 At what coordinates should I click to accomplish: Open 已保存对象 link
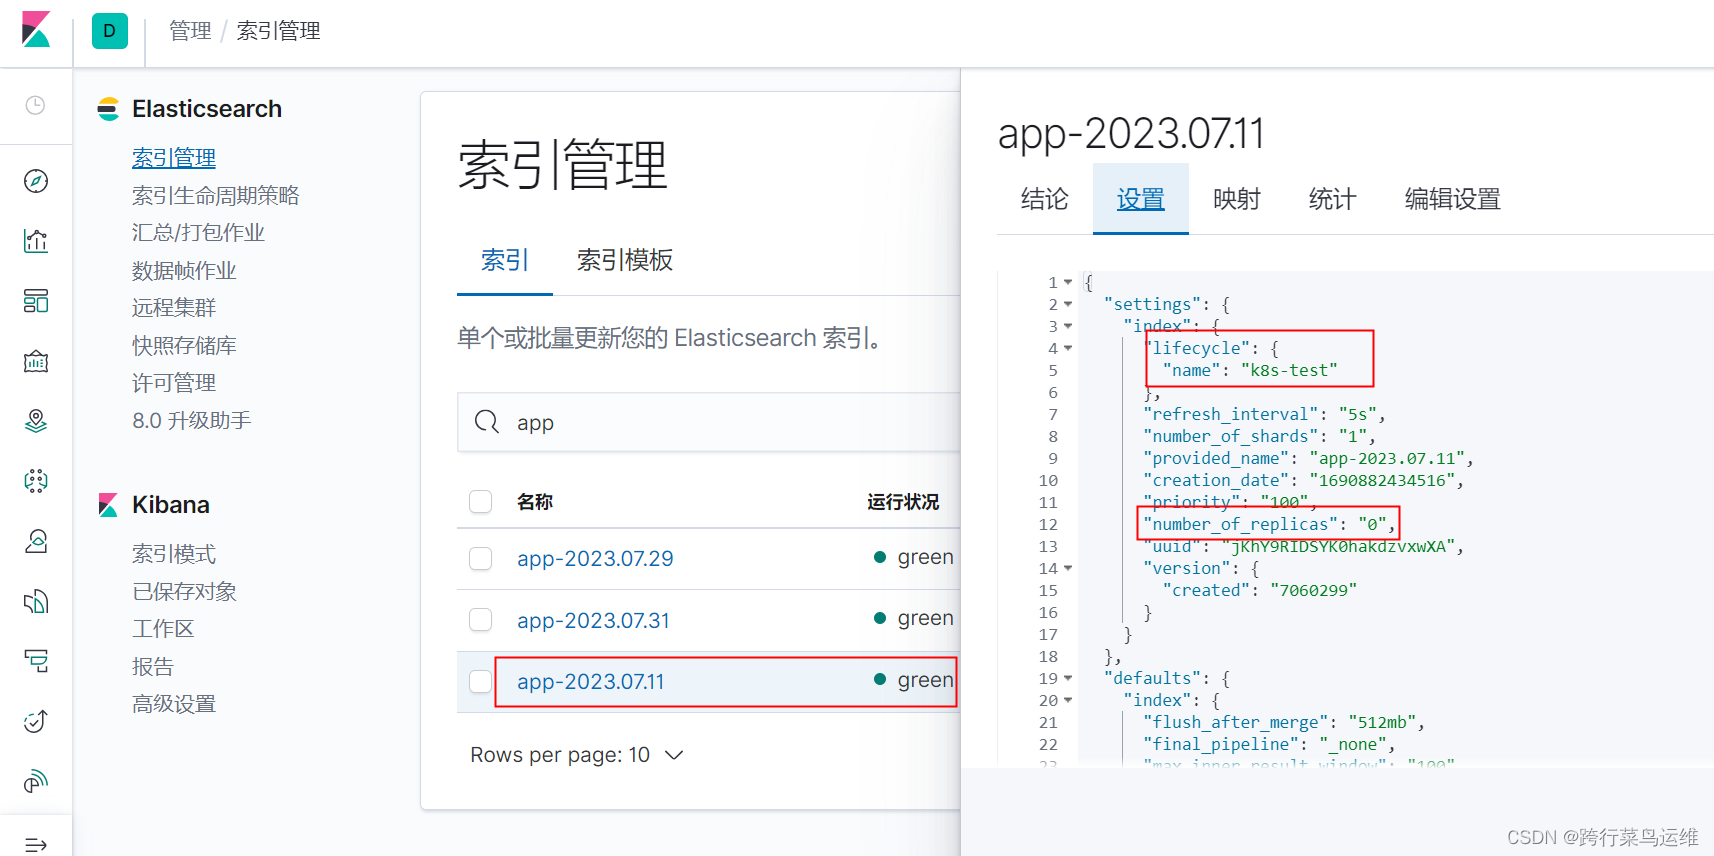184,592
